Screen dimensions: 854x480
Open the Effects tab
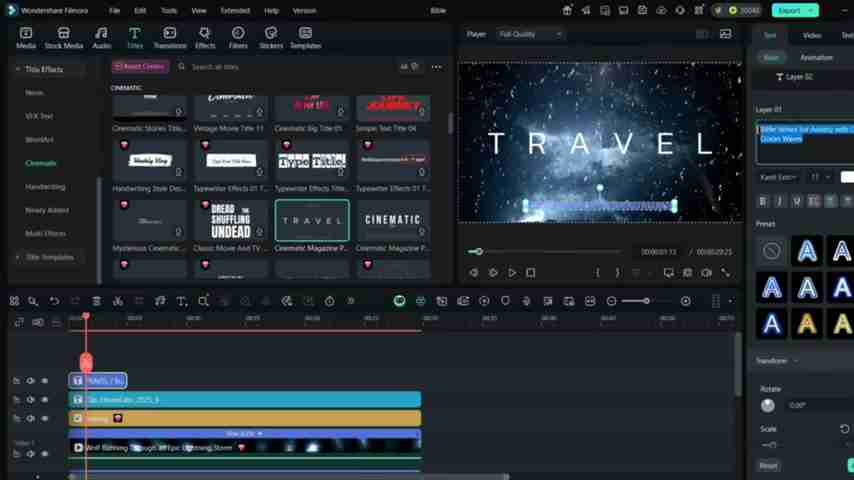205,38
